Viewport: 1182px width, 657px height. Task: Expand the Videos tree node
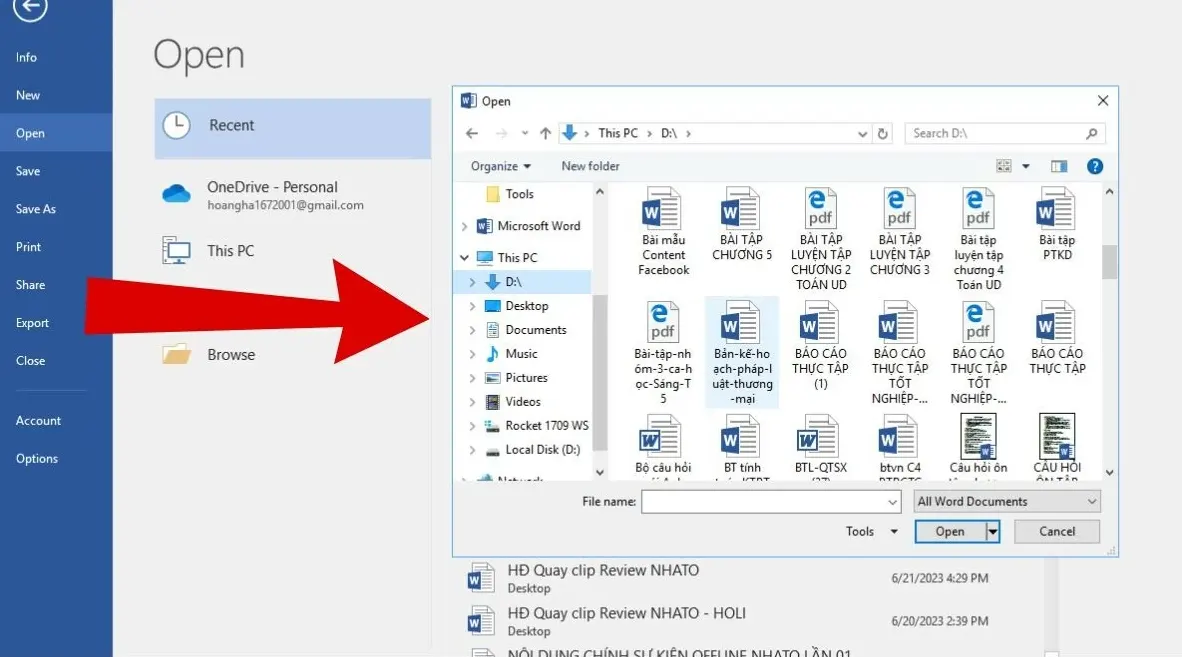point(473,402)
